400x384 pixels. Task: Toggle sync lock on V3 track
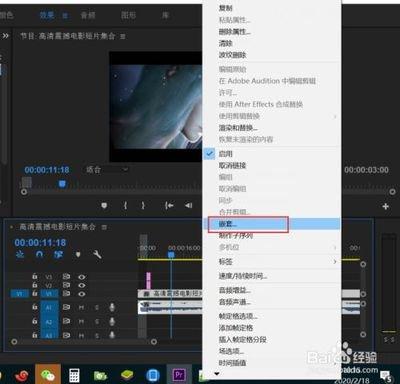66,276
